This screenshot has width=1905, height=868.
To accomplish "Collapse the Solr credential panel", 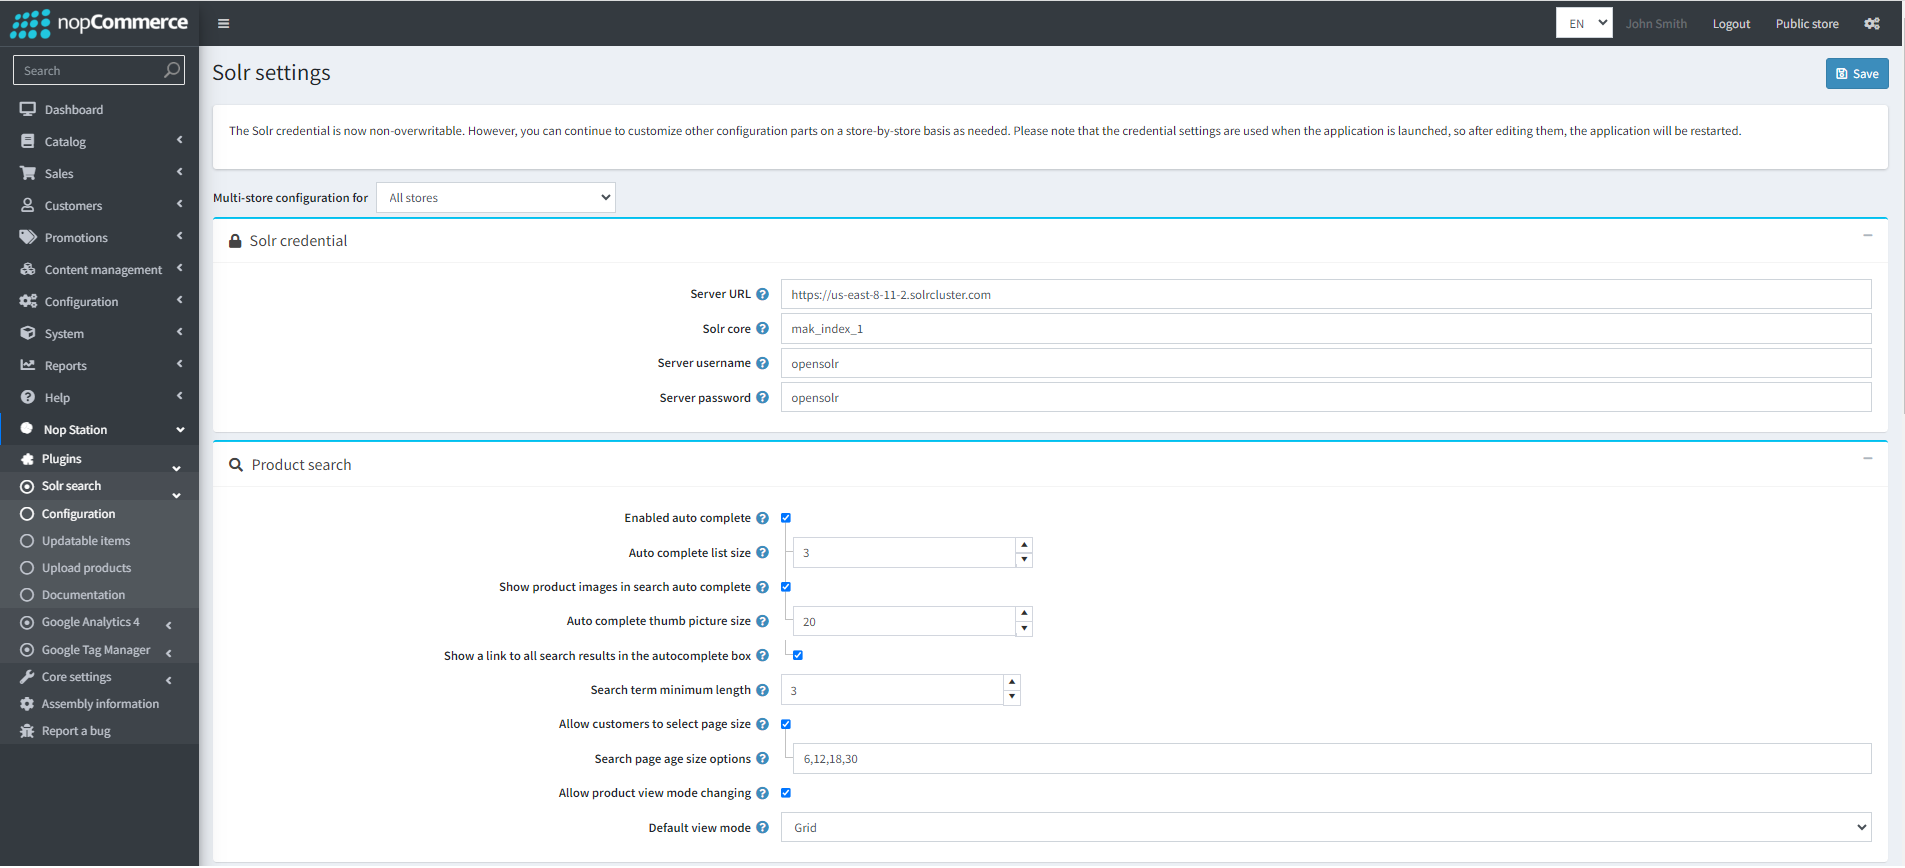I will [x=1867, y=236].
